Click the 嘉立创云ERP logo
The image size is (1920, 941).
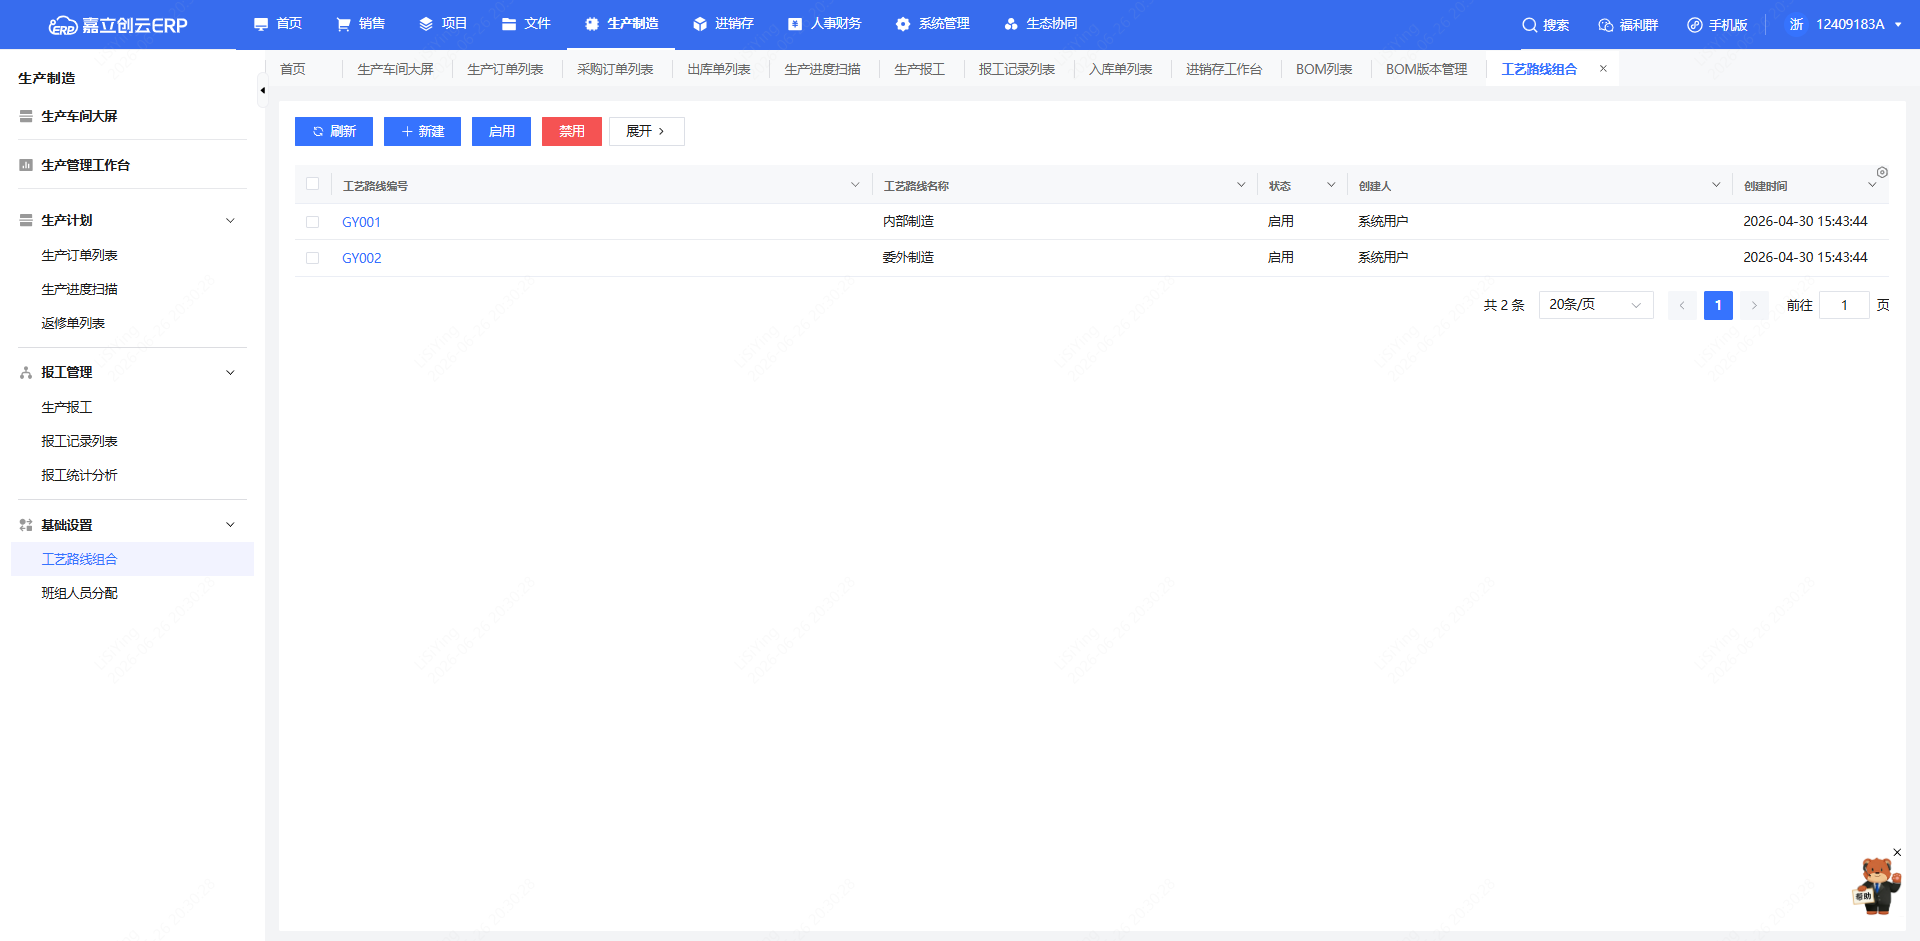pyautogui.click(x=118, y=25)
